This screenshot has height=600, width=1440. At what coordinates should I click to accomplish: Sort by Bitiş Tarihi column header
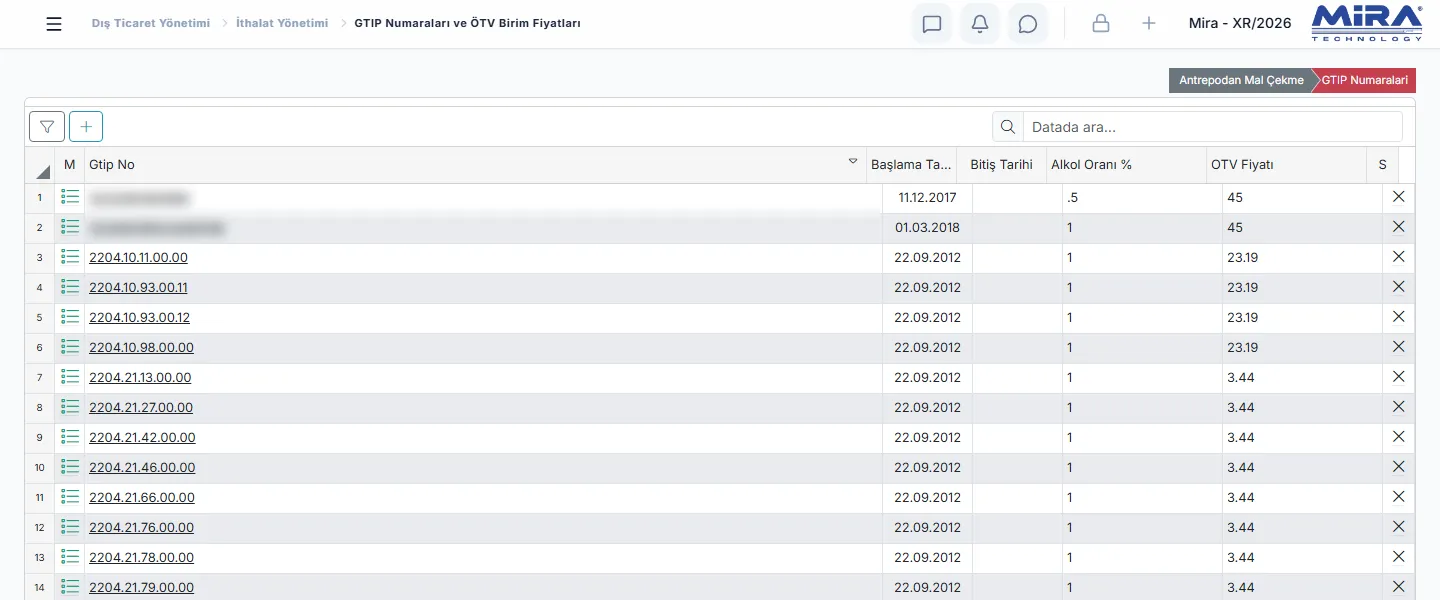click(1001, 165)
